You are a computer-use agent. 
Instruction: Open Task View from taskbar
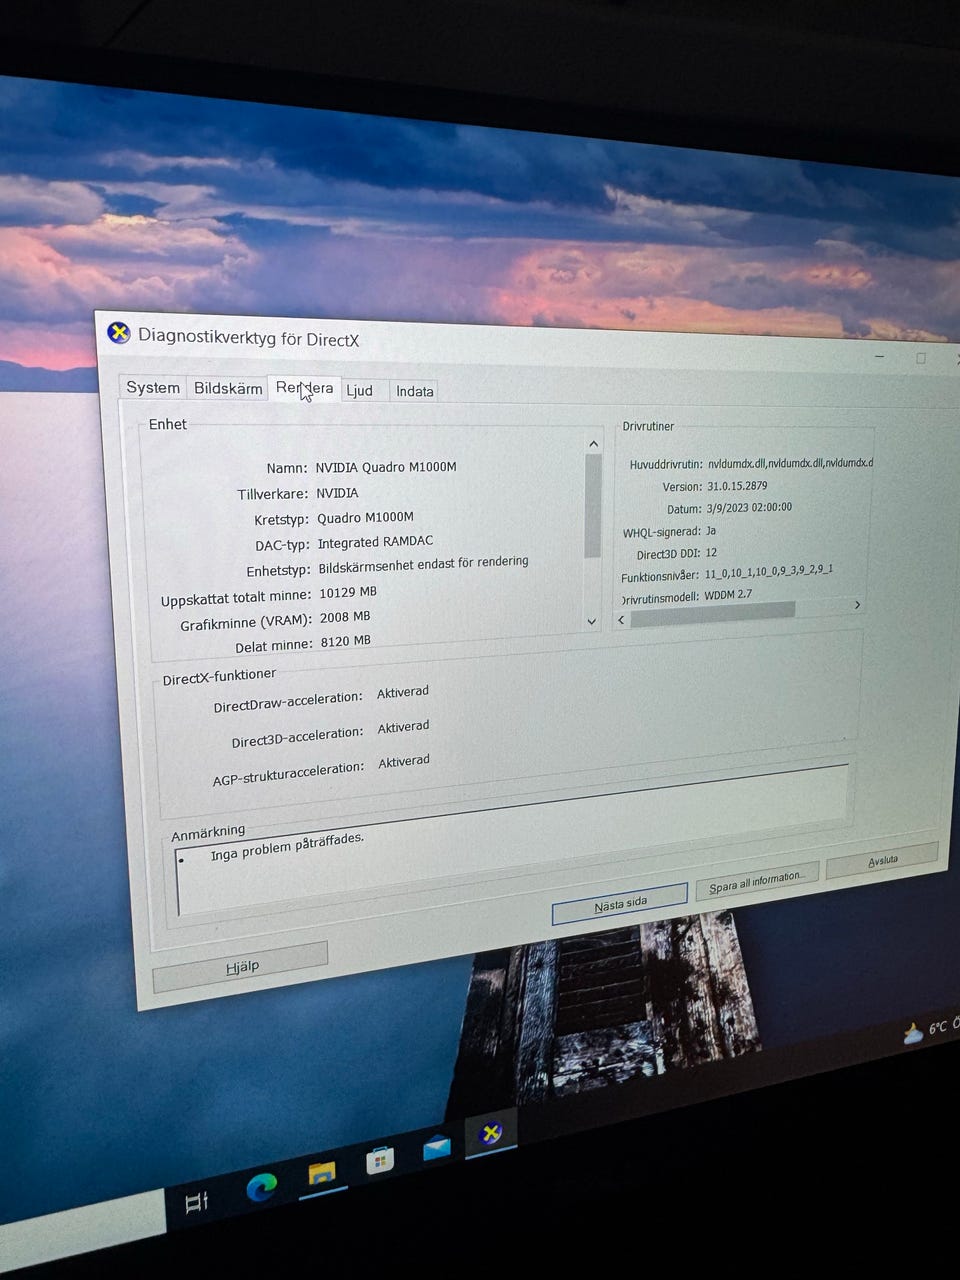pos(197,1201)
